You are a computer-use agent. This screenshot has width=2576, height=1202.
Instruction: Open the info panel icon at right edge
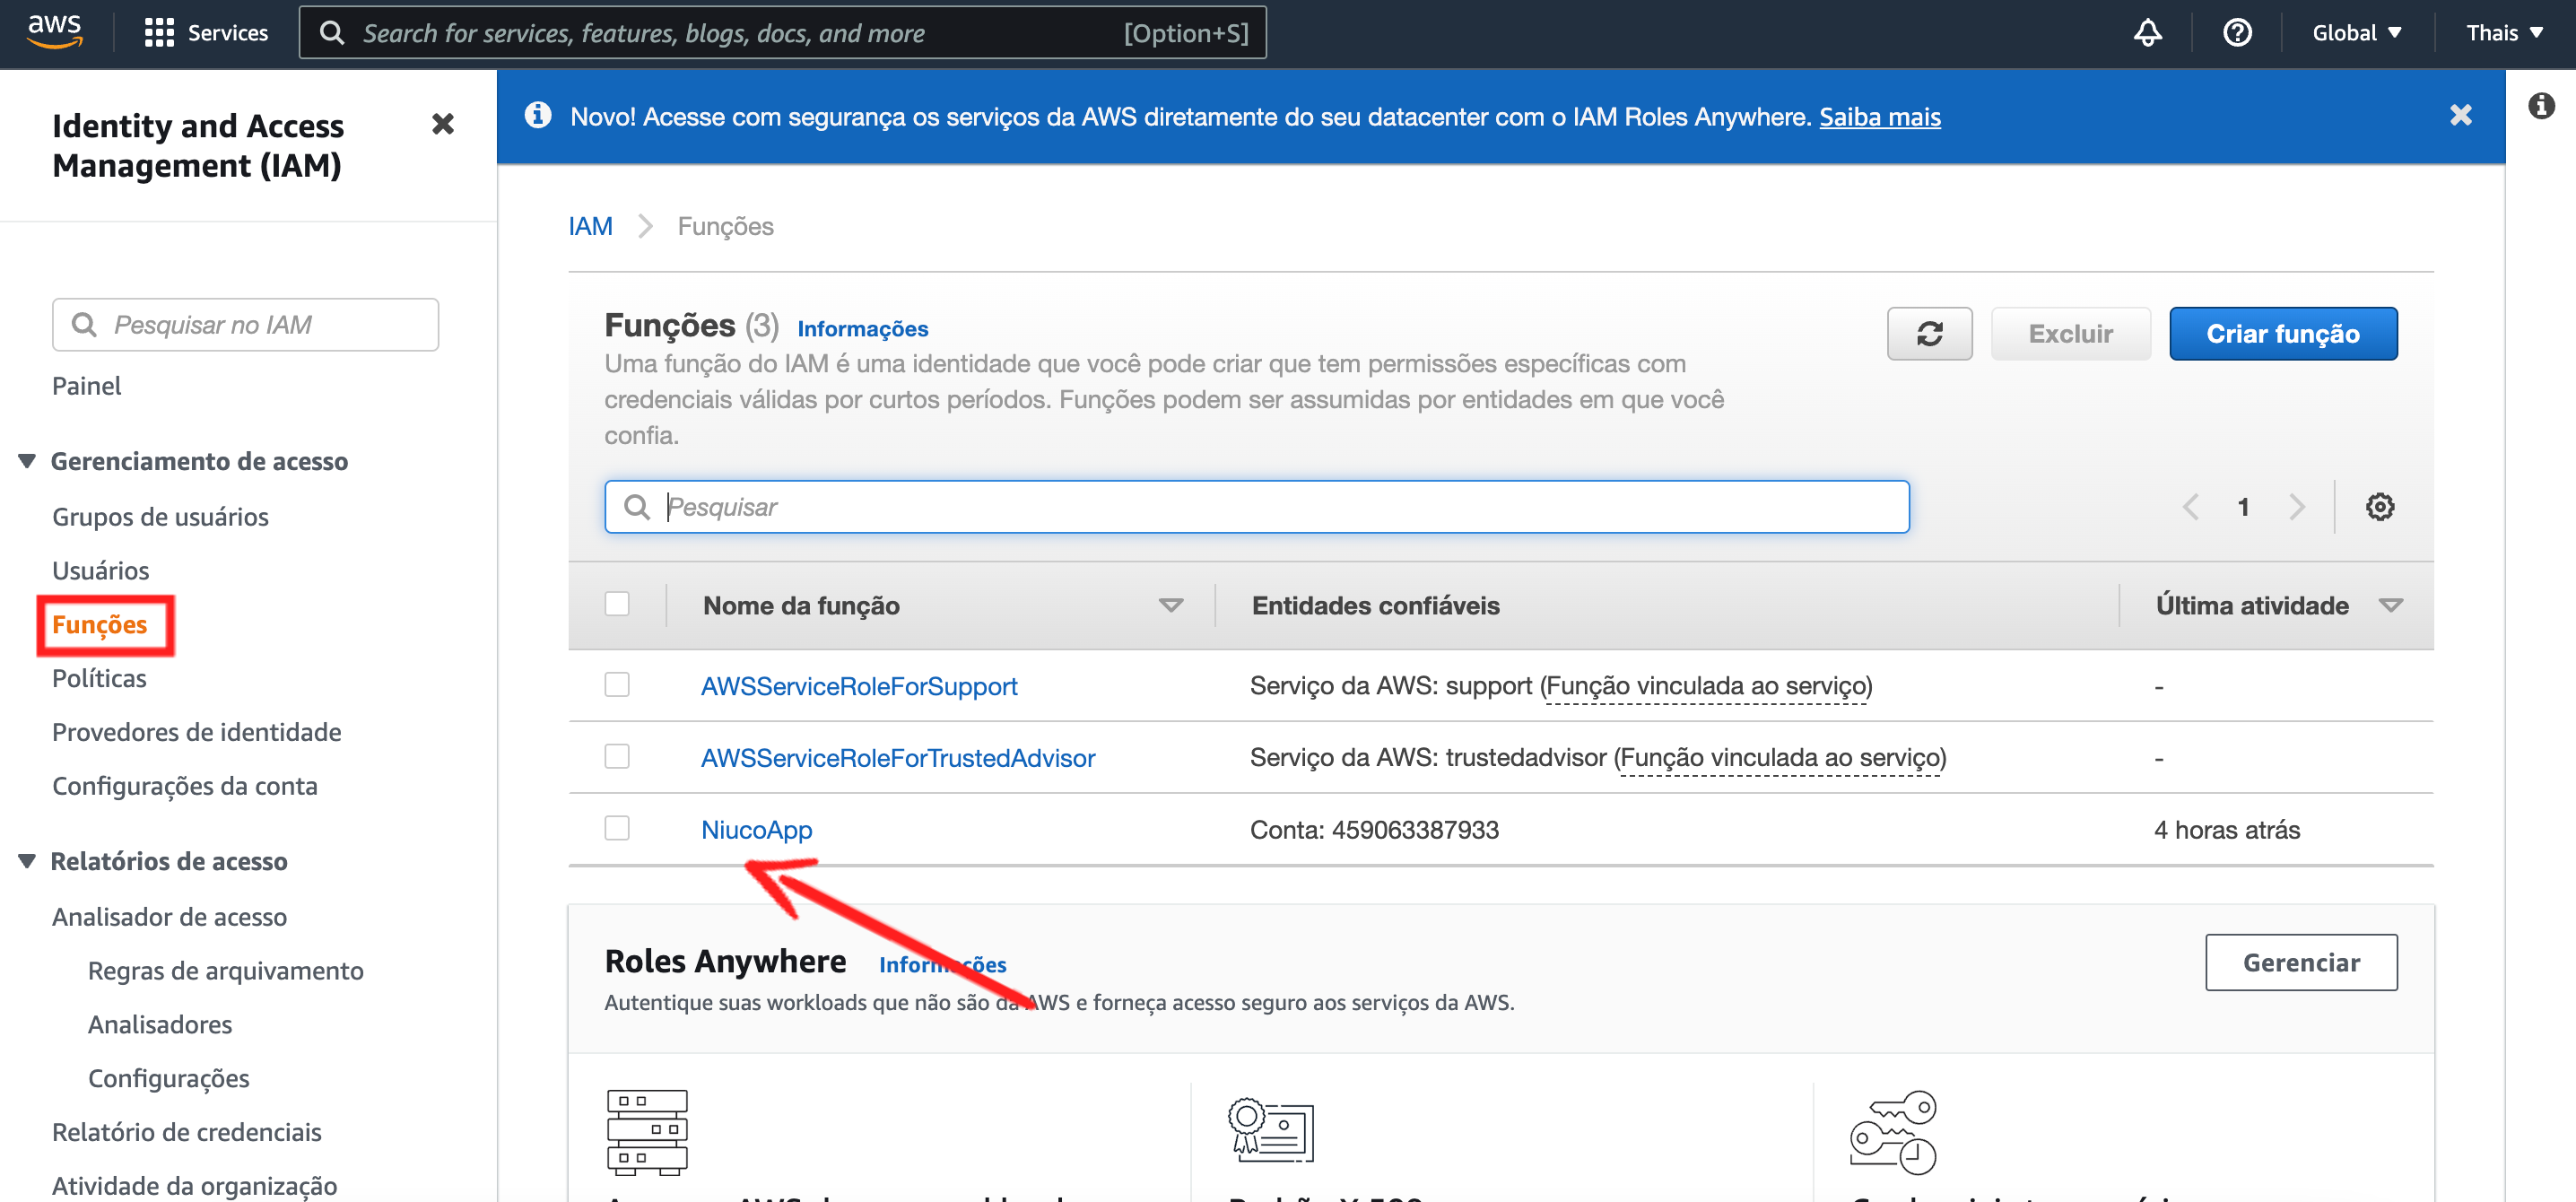click(x=2540, y=106)
